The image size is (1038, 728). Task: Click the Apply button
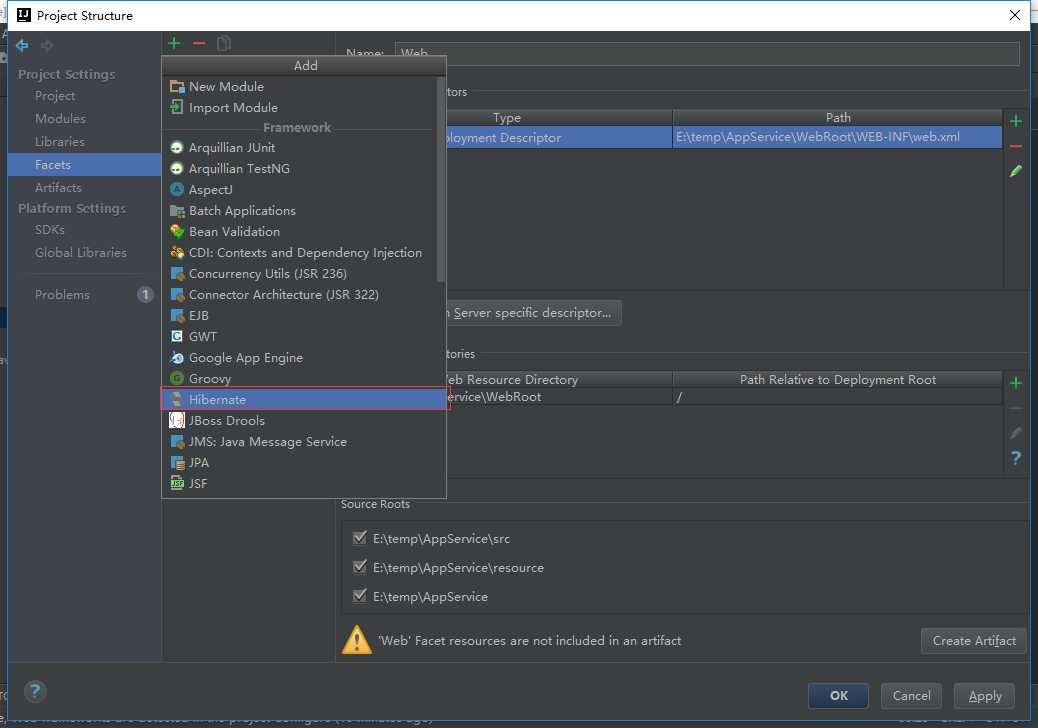(x=984, y=696)
